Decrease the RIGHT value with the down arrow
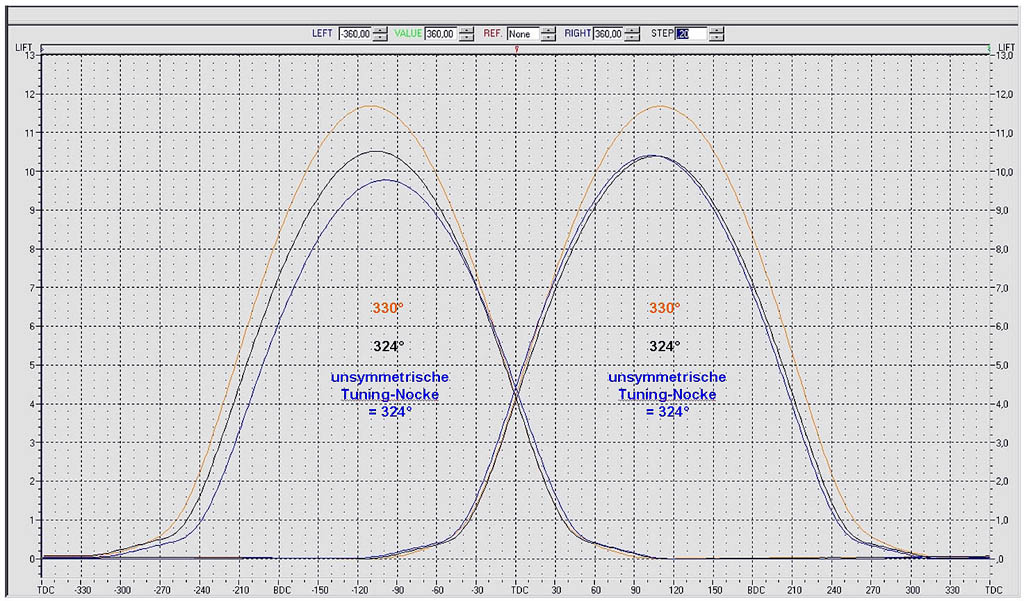The image size is (1024, 601). [634, 37]
